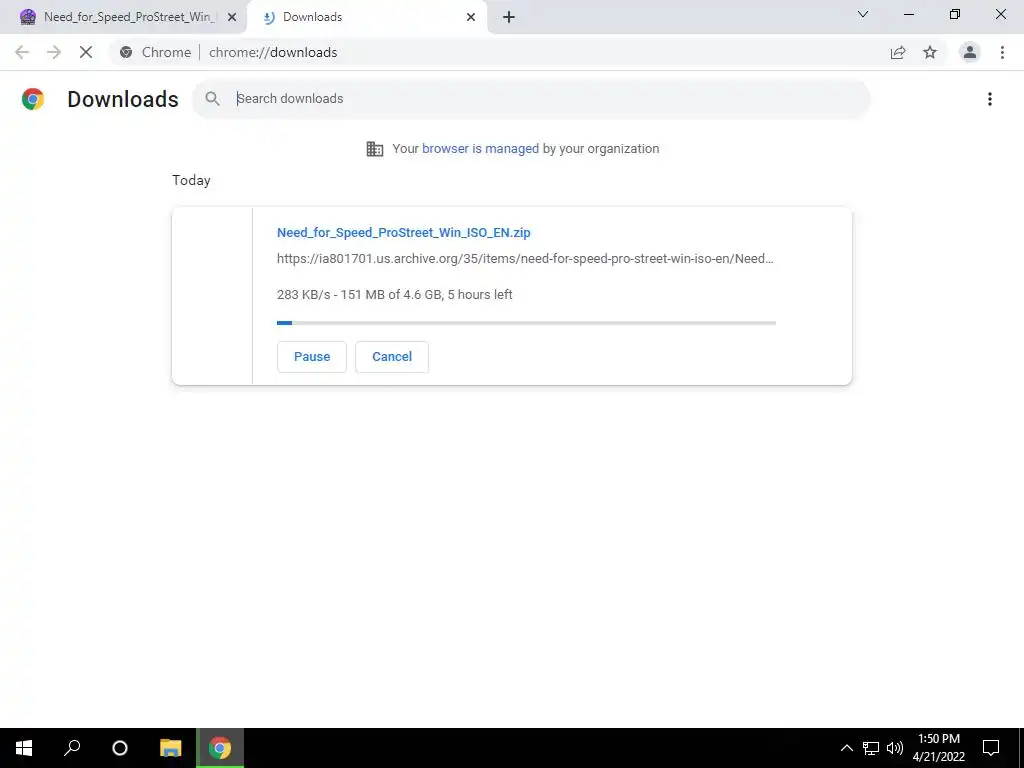
Task: Bookmark this tab with the star icon
Action: (930, 52)
